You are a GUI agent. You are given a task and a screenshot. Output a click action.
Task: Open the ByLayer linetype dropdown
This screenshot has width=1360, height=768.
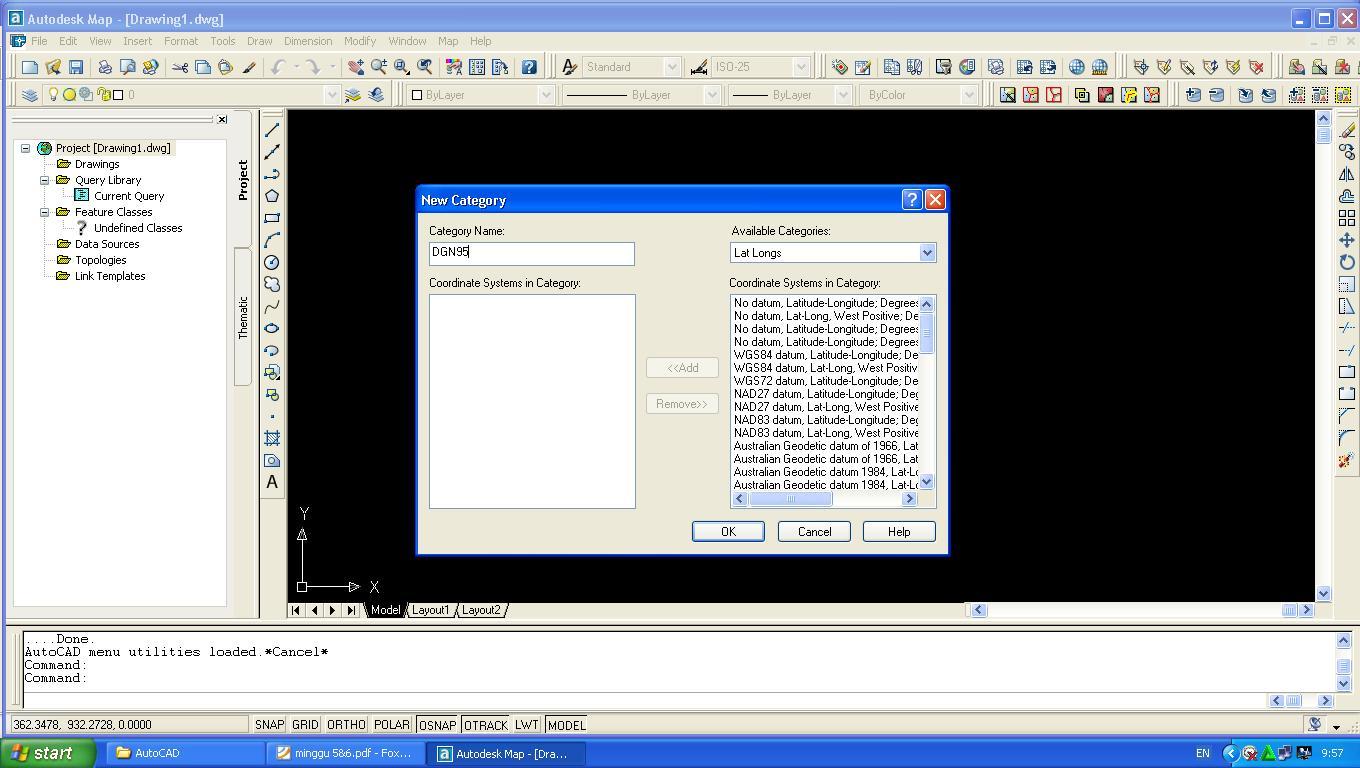coord(712,95)
